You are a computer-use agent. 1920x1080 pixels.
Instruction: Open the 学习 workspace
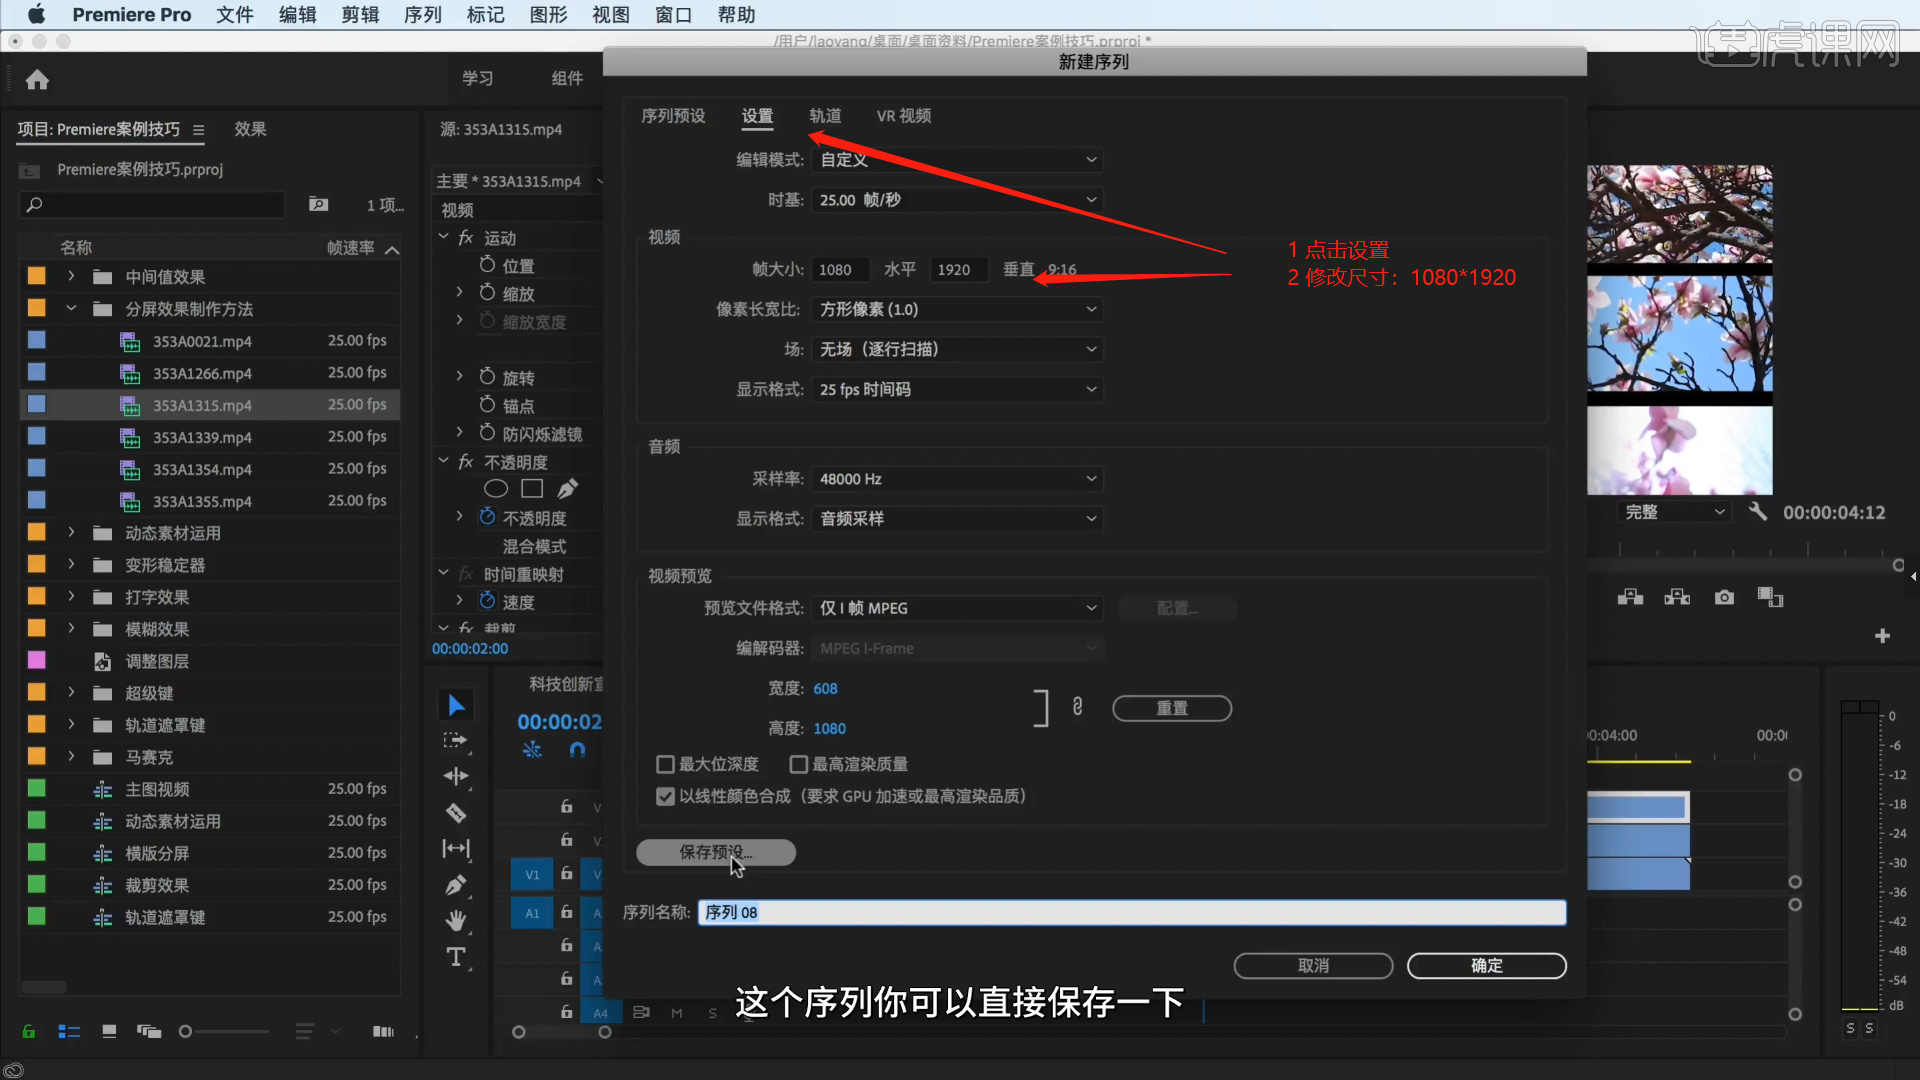[x=477, y=78]
